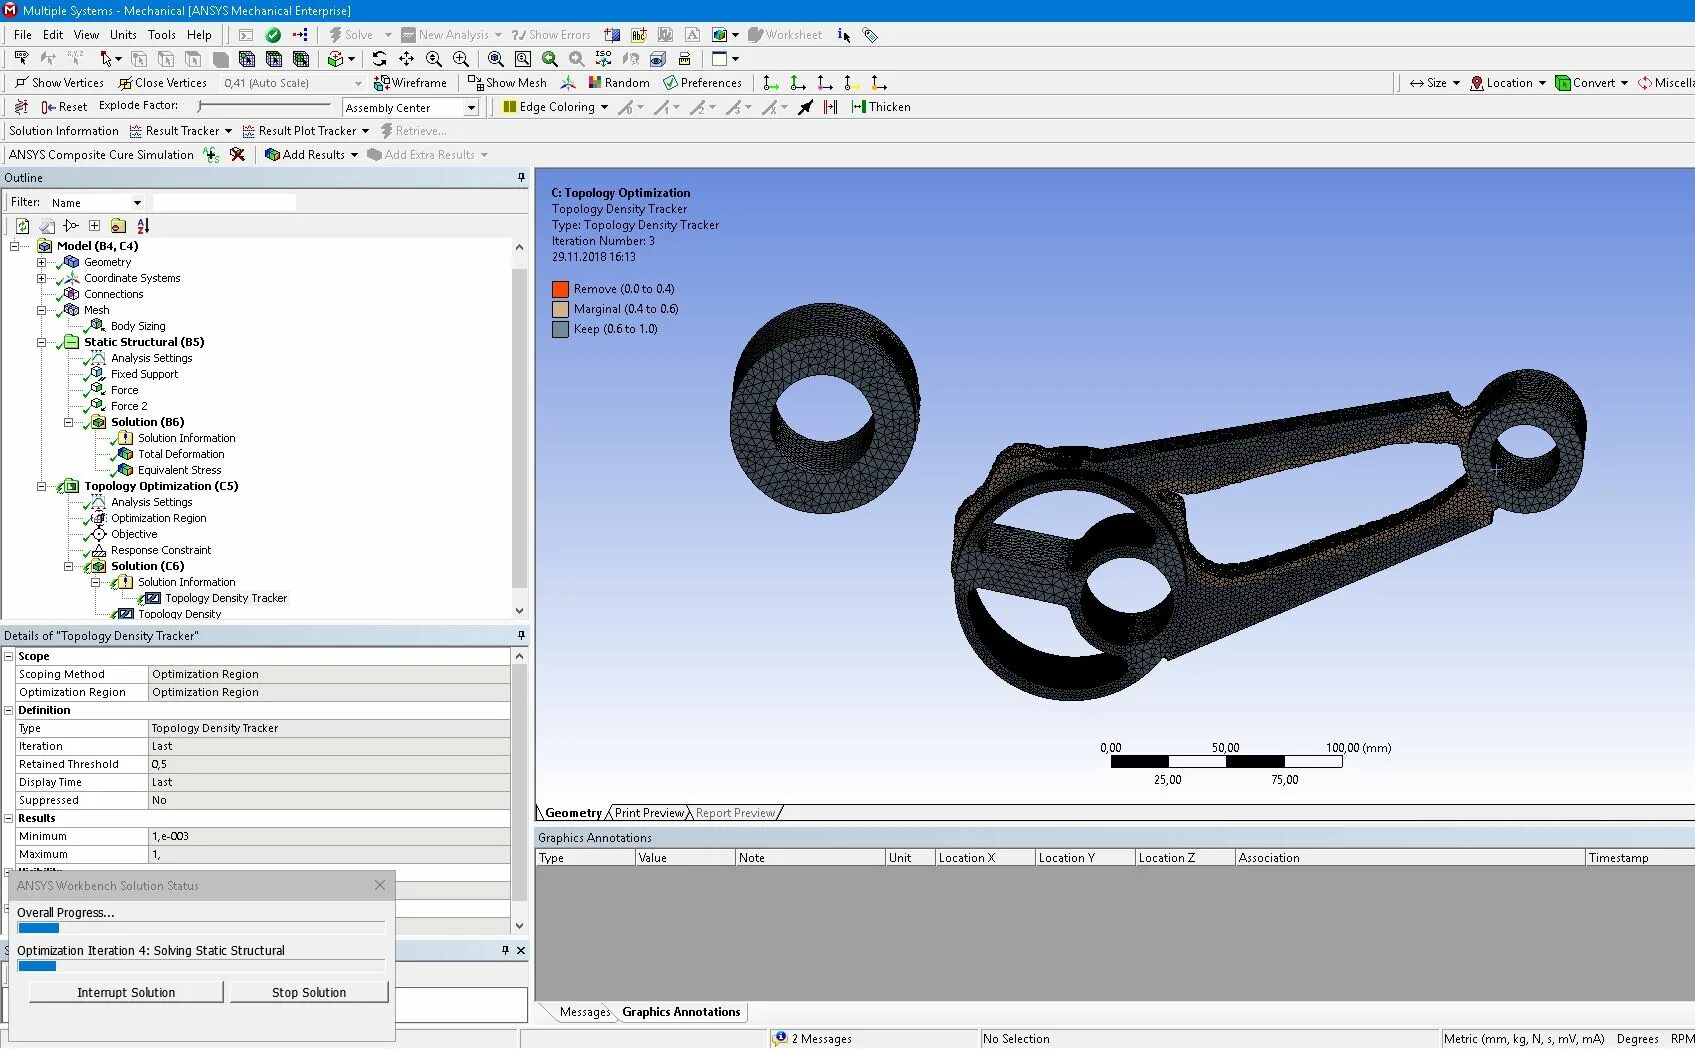Click the green checkmark status icon

[273, 35]
